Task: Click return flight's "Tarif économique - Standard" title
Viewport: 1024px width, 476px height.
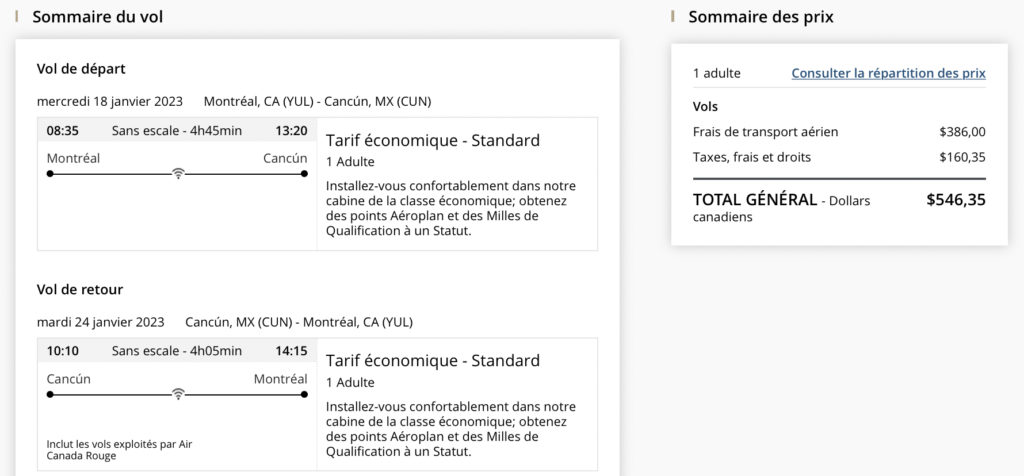Action: tap(432, 360)
